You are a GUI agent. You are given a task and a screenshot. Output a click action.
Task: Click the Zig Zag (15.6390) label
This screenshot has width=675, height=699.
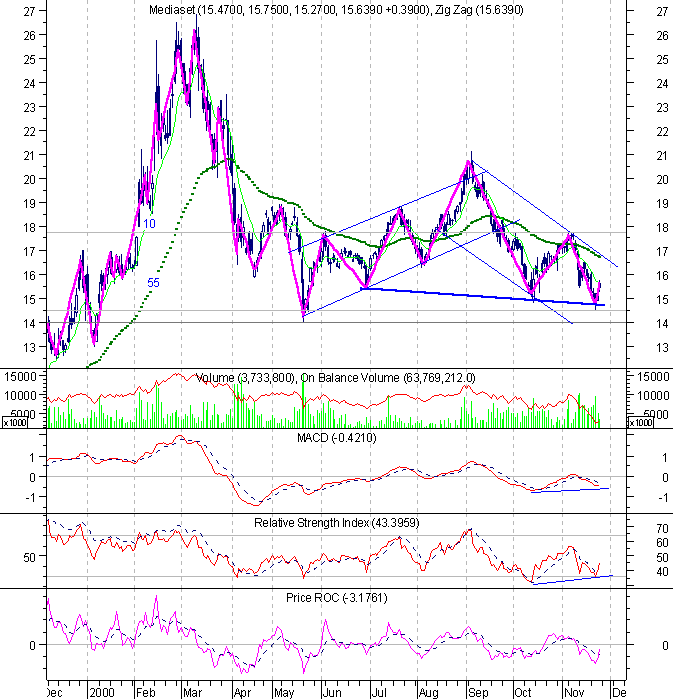(x=479, y=10)
